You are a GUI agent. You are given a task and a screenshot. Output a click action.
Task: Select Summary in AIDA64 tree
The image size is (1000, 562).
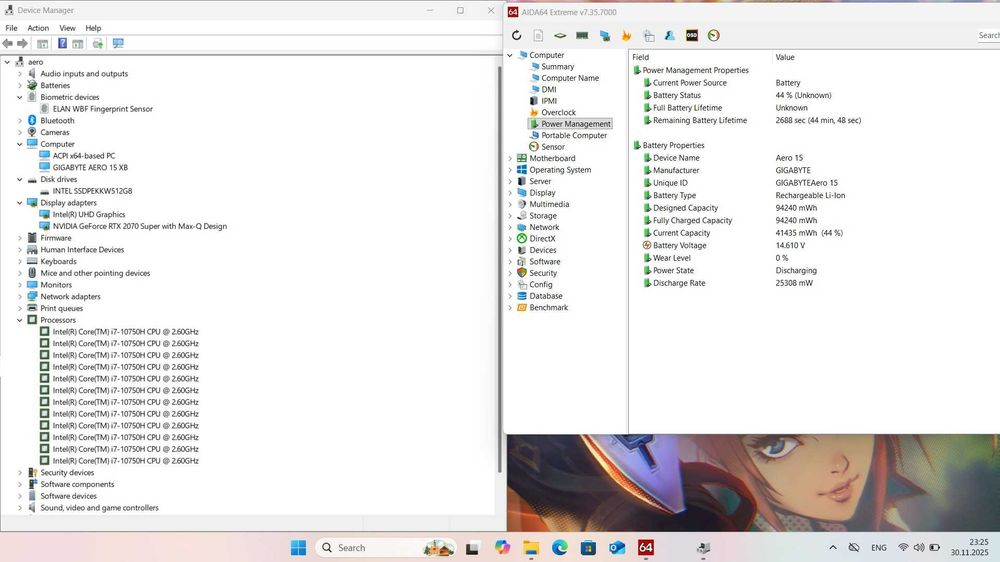click(557, 66)
